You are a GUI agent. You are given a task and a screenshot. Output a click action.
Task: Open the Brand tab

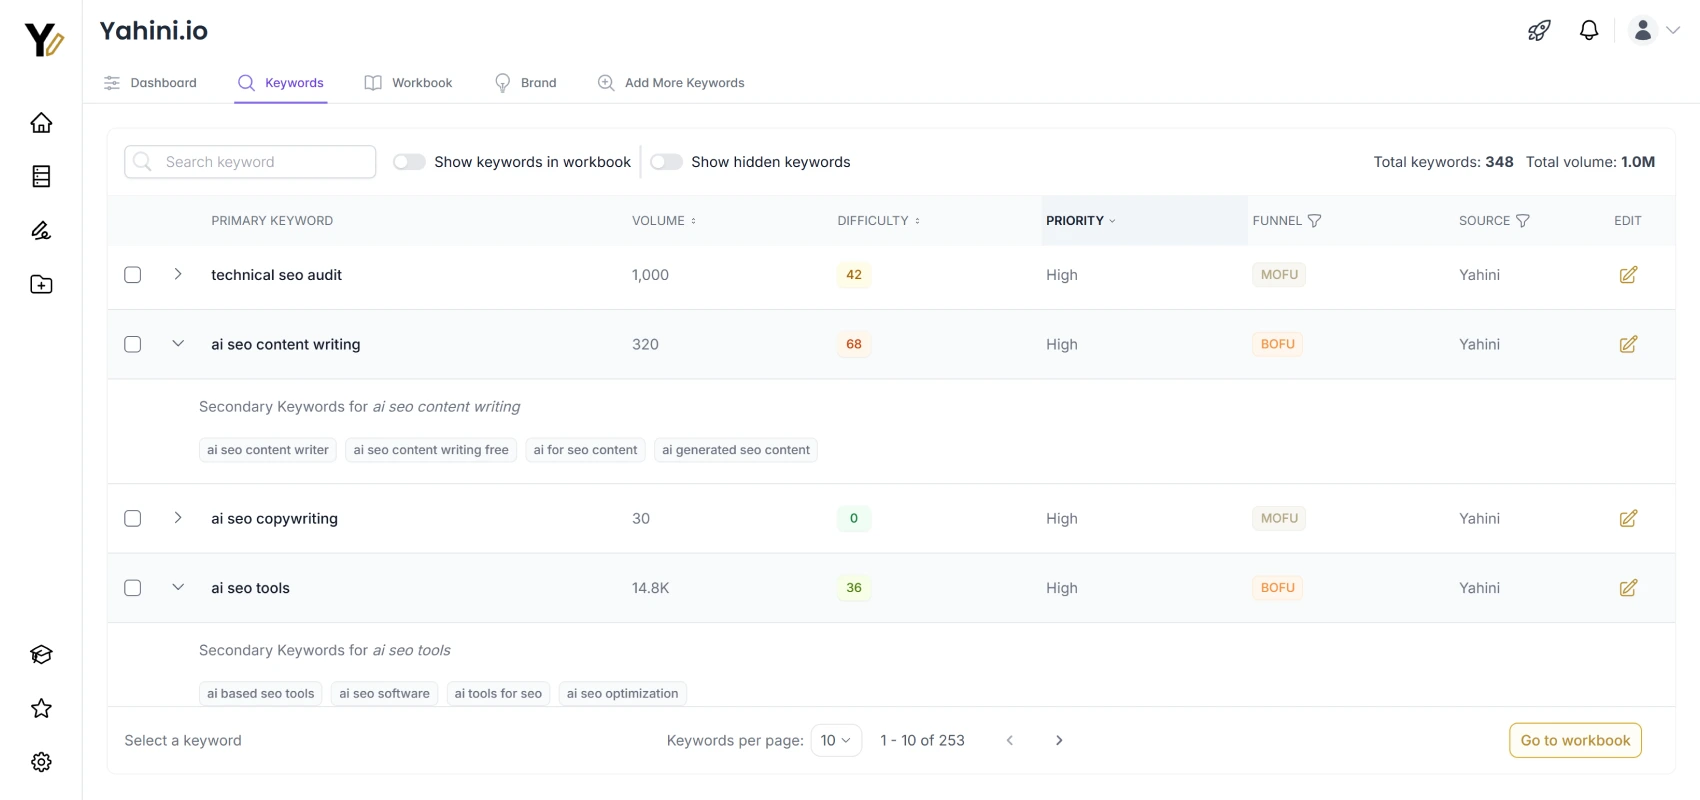click(525, 83)
